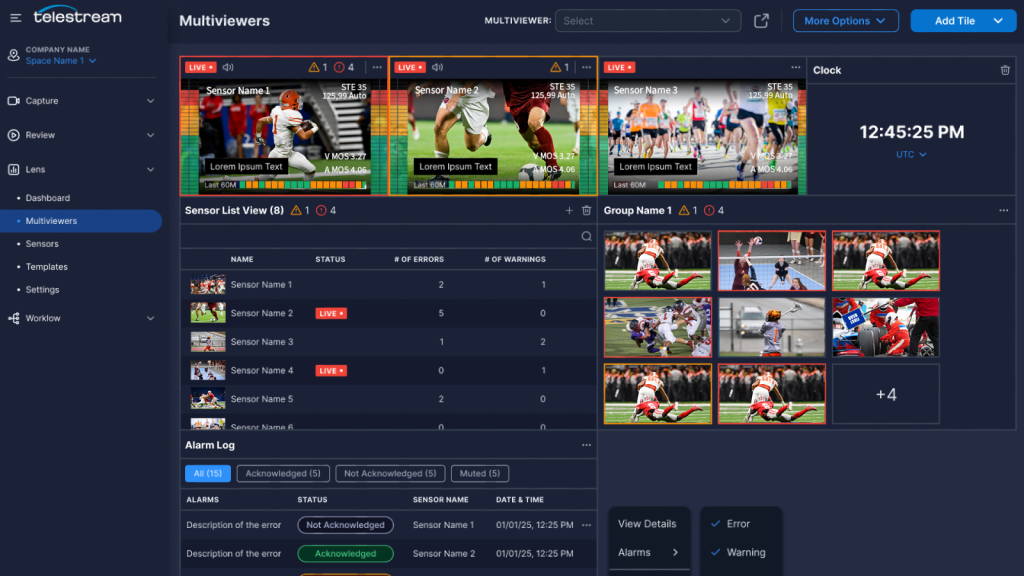This screenshot has width=1024, height=576.
Task: Click the +4 thumbnail in Group Name 1
Action: pos(884,393)
